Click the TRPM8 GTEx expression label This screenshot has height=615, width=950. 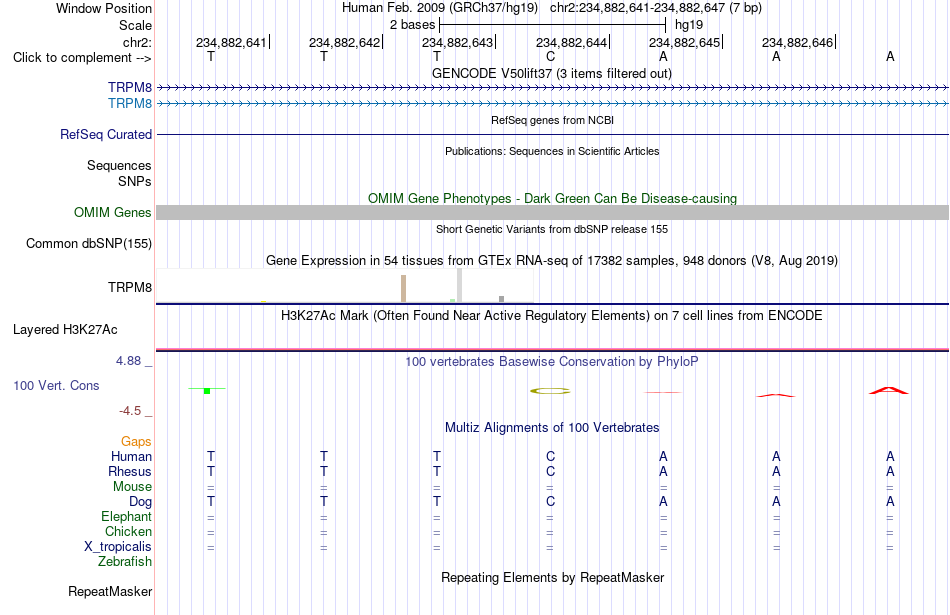click(130, 288)
